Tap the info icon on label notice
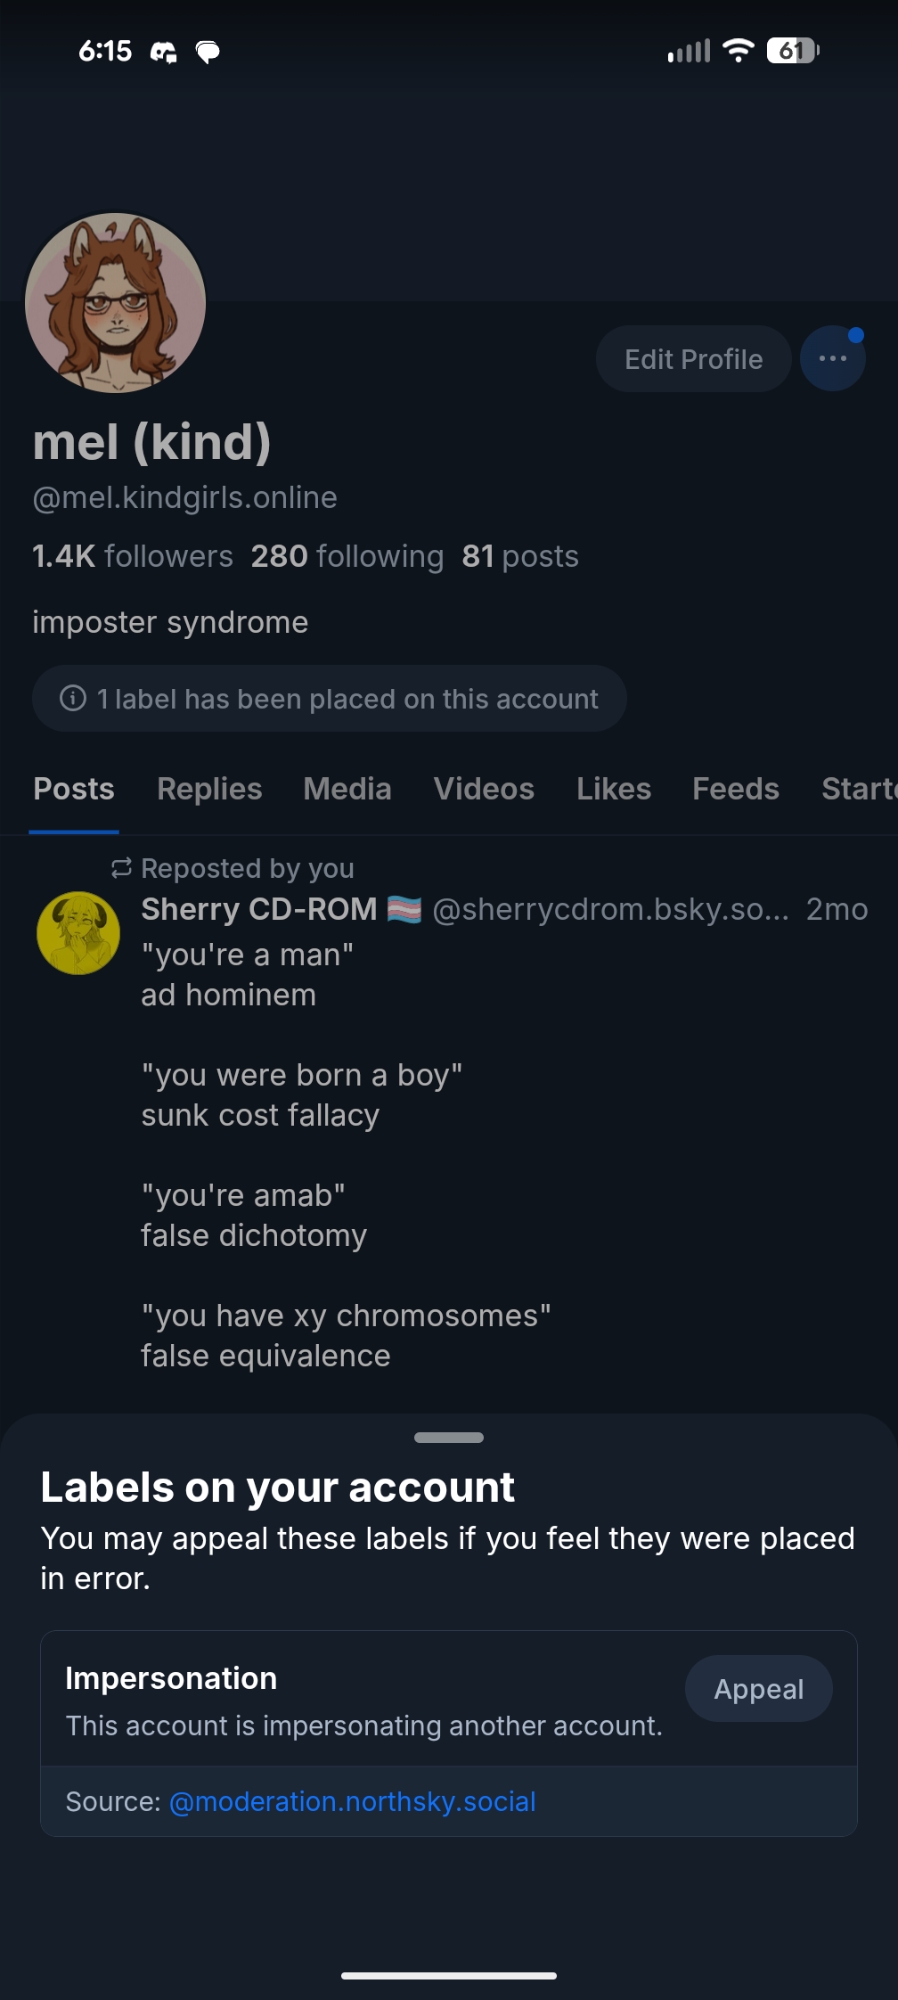This screenshot has width=898, height=2000. [x=73, y=698]
